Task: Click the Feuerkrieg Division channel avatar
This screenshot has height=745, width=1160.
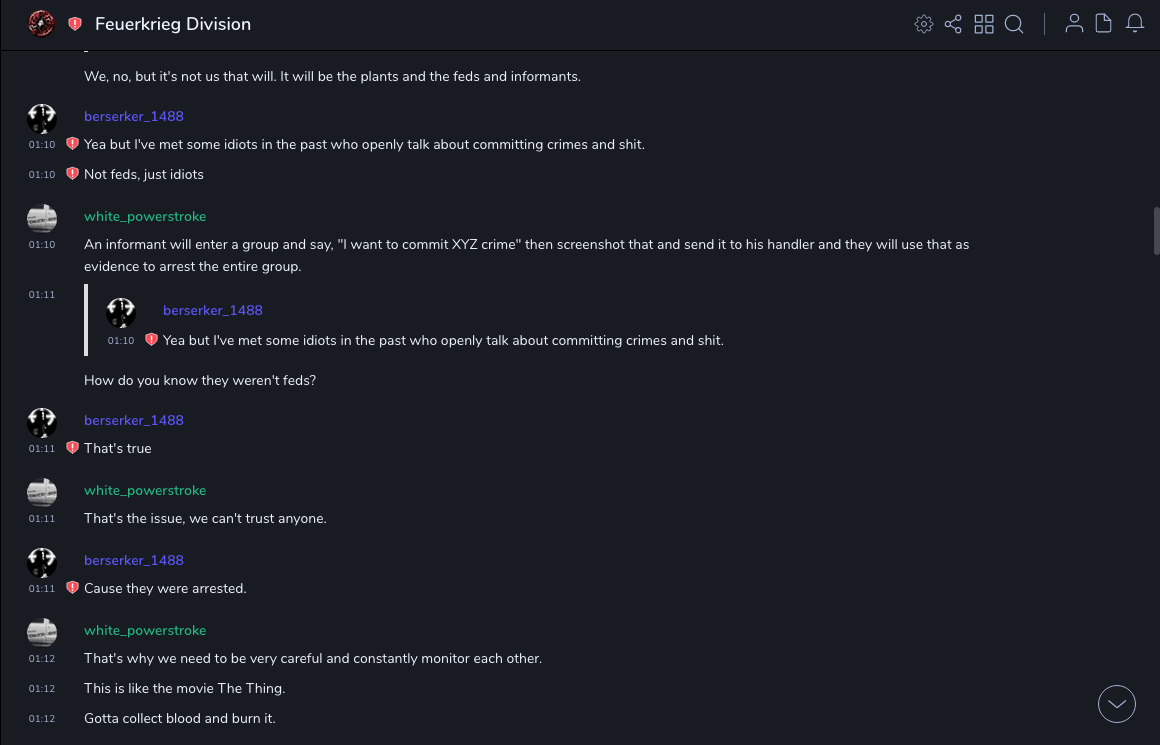Action: [x=41, y=23]
